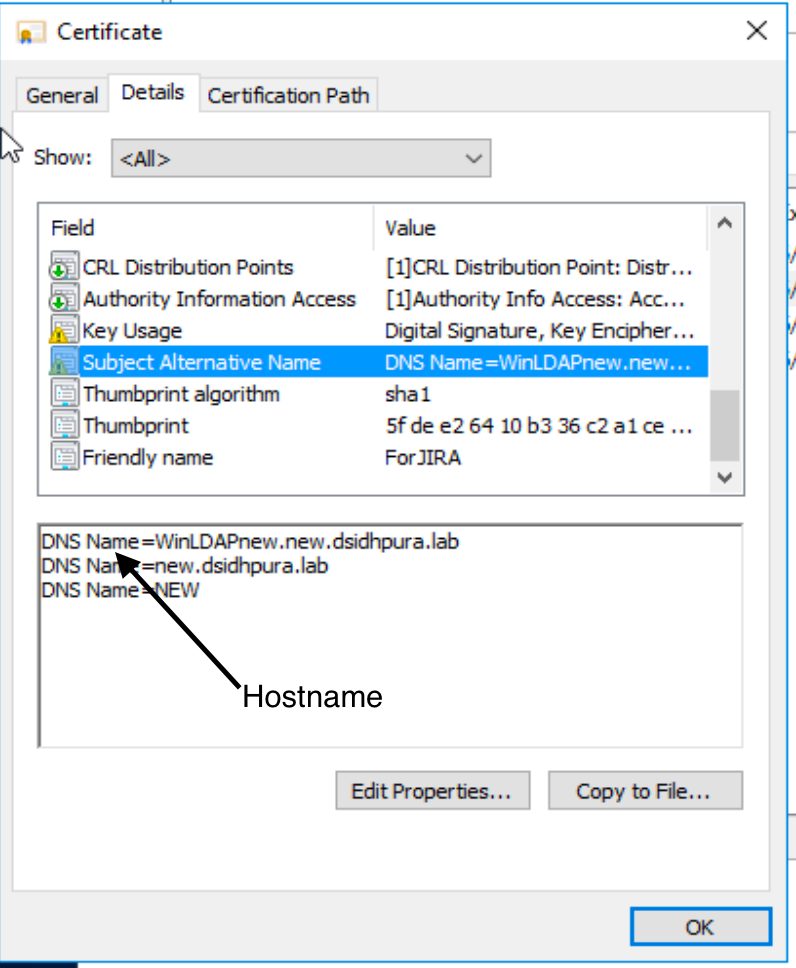This screenshot has width=796, height=968.
Task: Click the [1]CRL Distribution Point value
Action: pos(538,267)
